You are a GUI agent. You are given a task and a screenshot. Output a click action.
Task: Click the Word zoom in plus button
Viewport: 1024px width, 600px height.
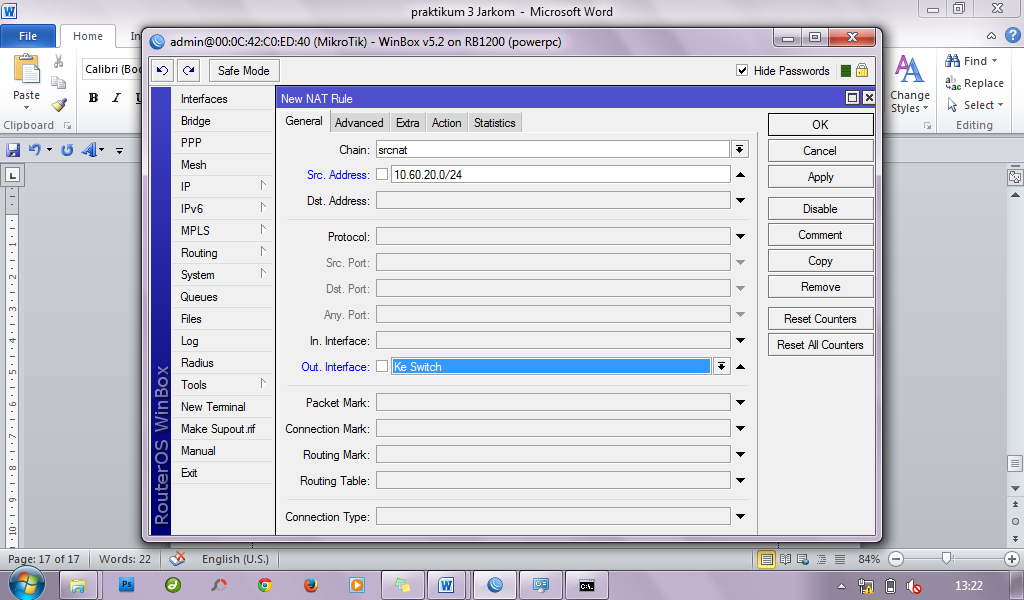pyautogui.click(x=1012, y=559)
